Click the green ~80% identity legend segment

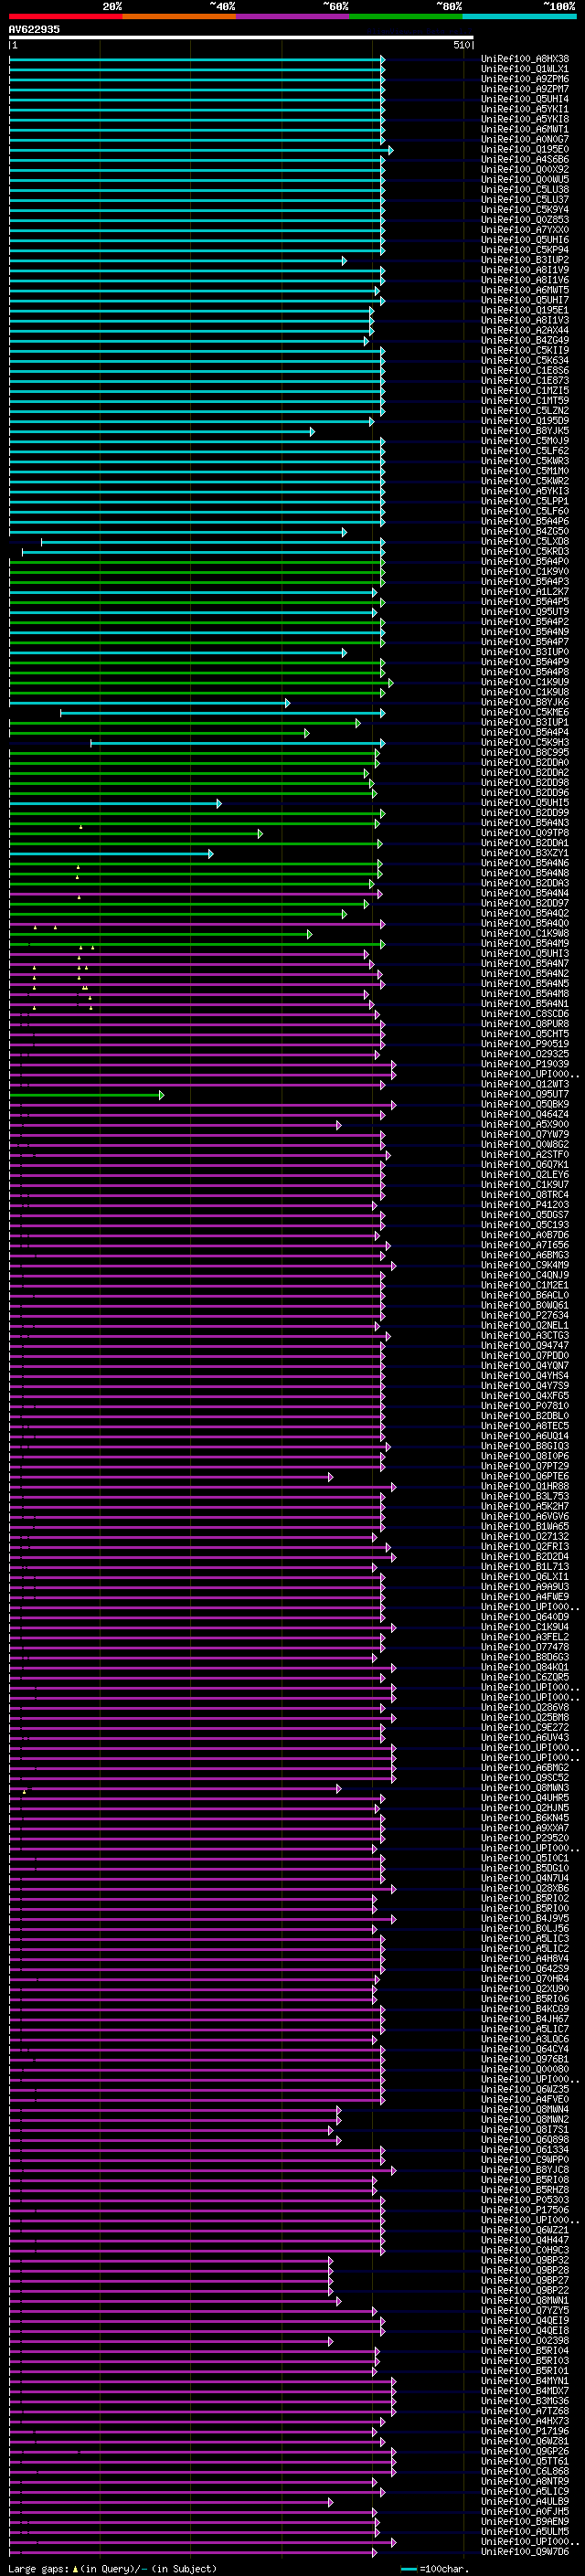click(x=405, y=16)
